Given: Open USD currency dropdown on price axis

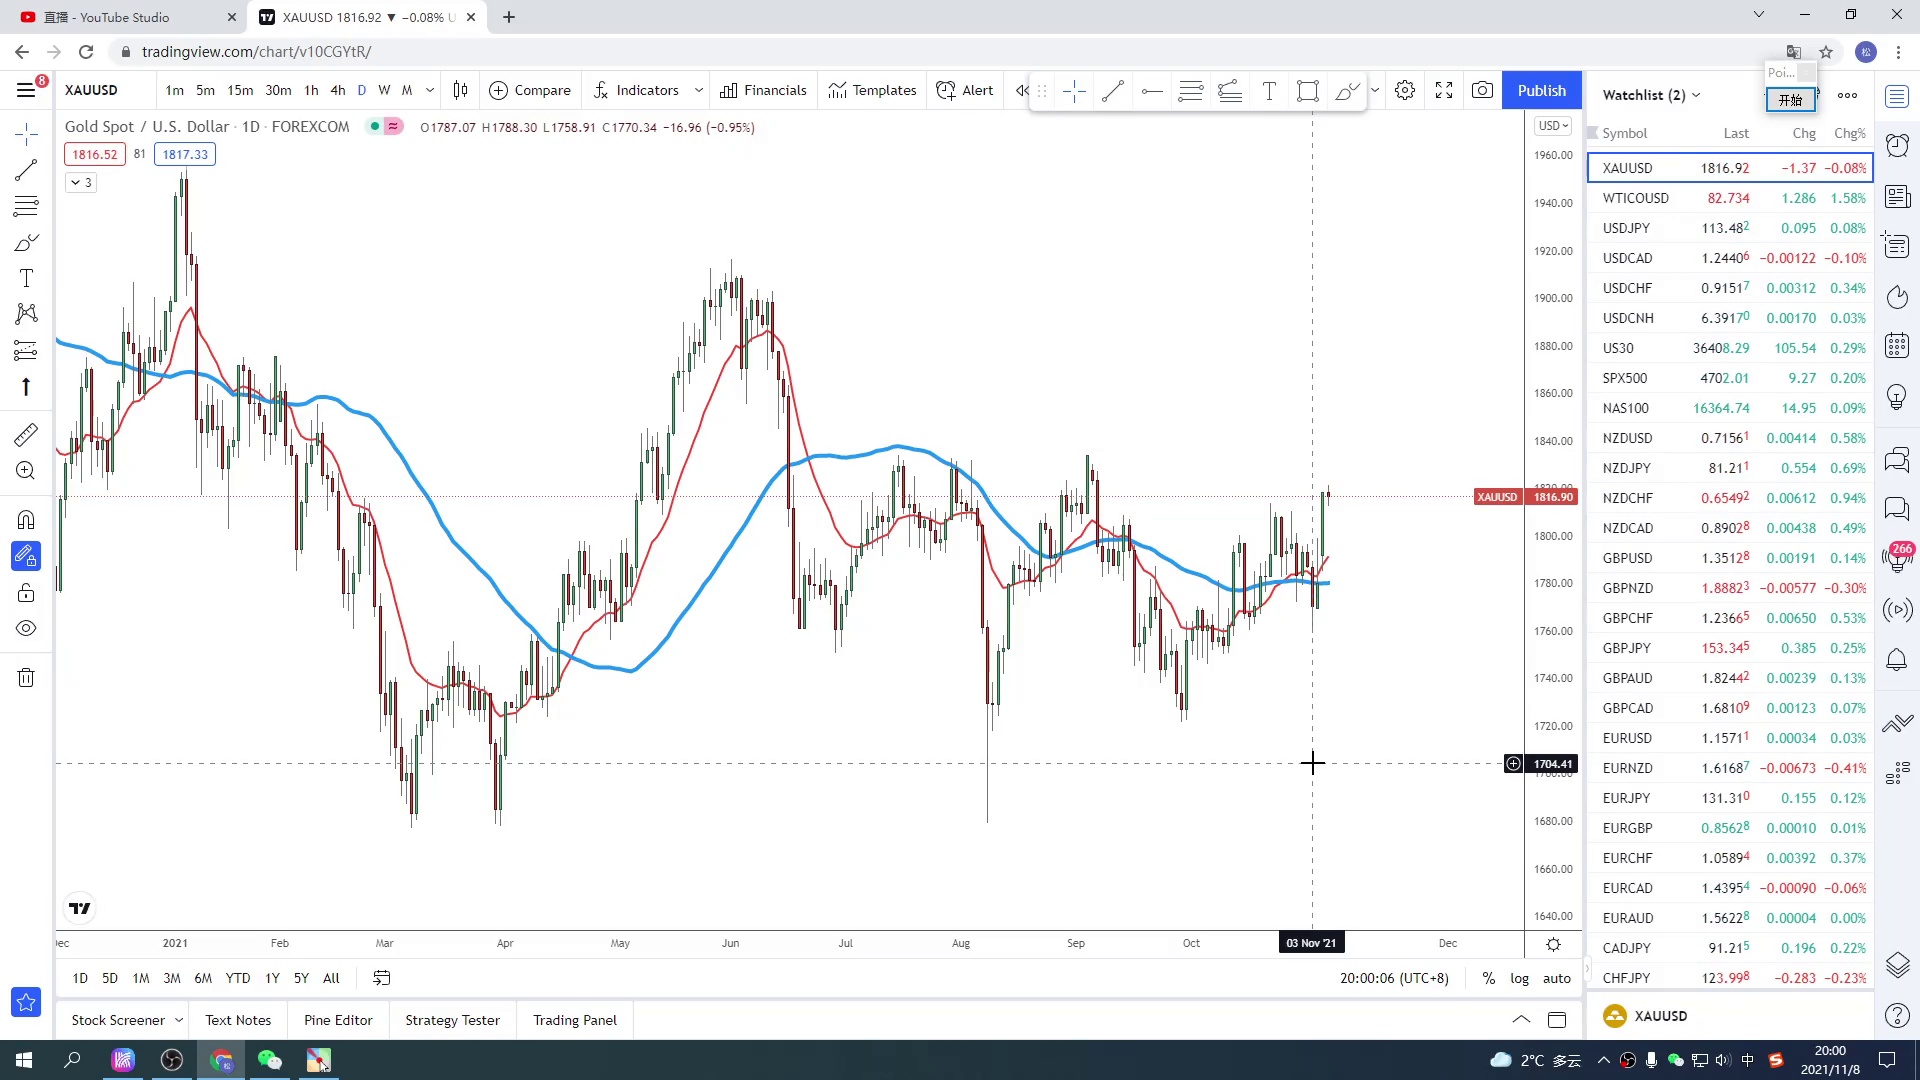Looking at the screenshot, I should (x=1553, y=126).
